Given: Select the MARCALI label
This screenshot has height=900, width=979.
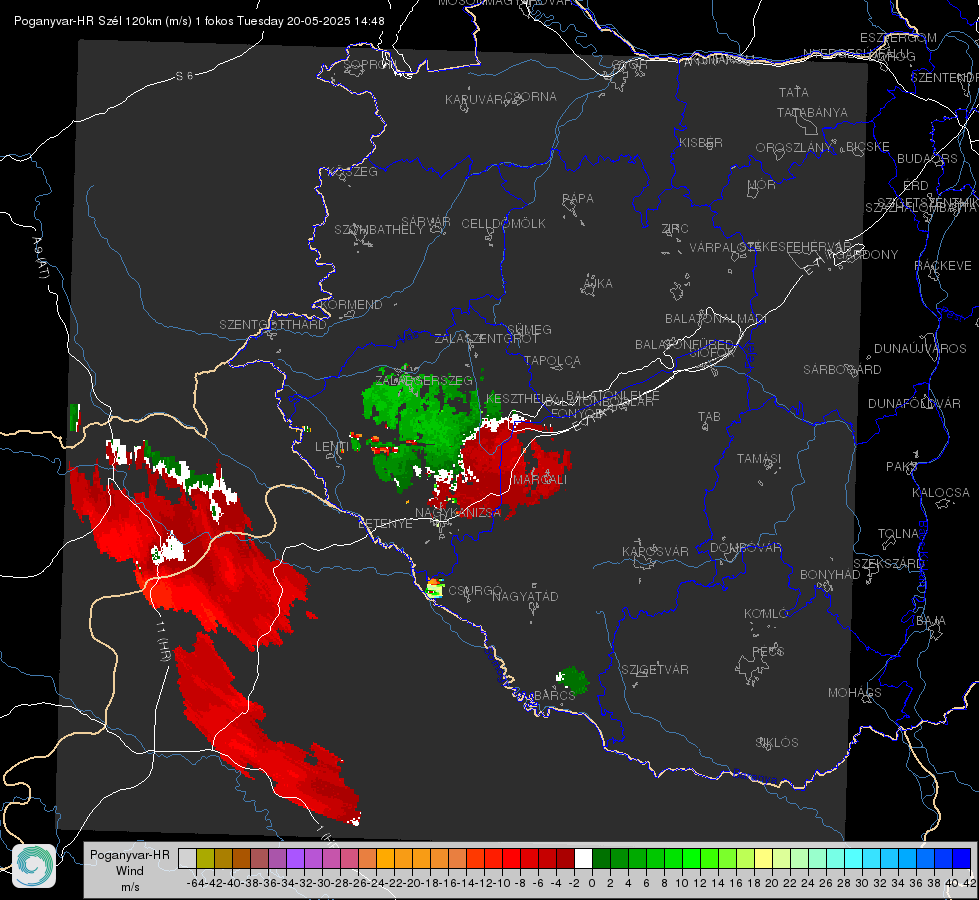Looking at the screenshot, I should [x=540, y=480].
